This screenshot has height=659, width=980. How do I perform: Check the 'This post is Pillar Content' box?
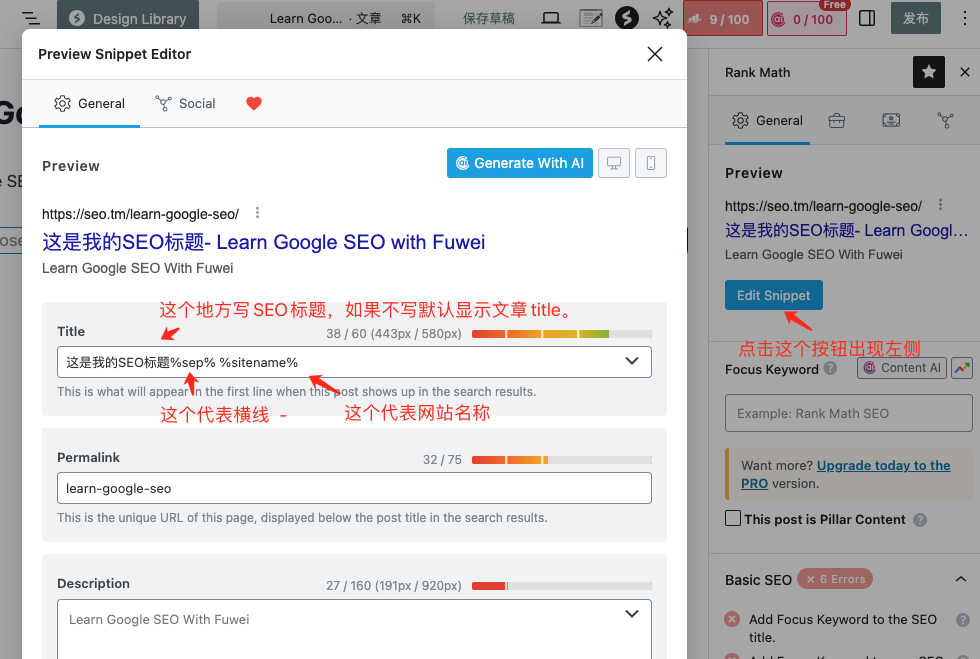[733, 519]
